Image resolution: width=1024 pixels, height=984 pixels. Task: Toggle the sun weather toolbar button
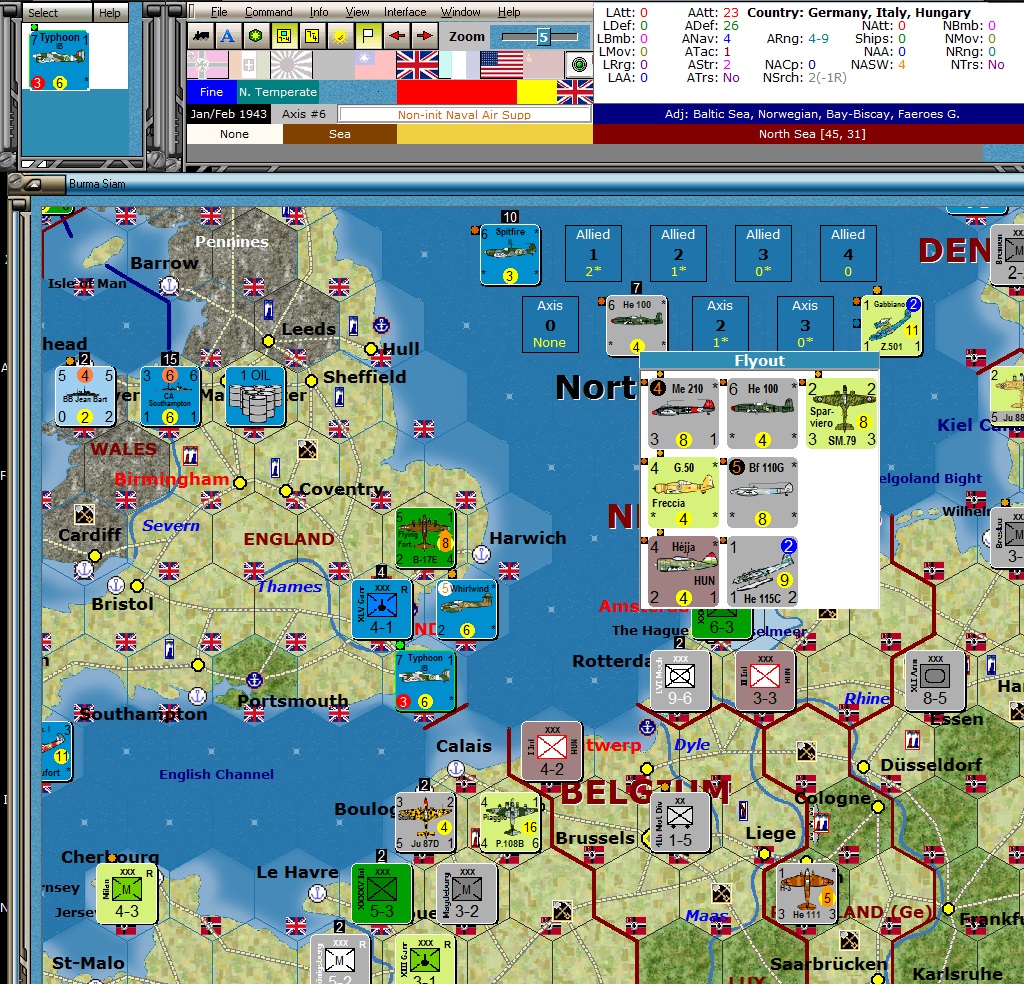pyautogui.click(x=340, y=36)
